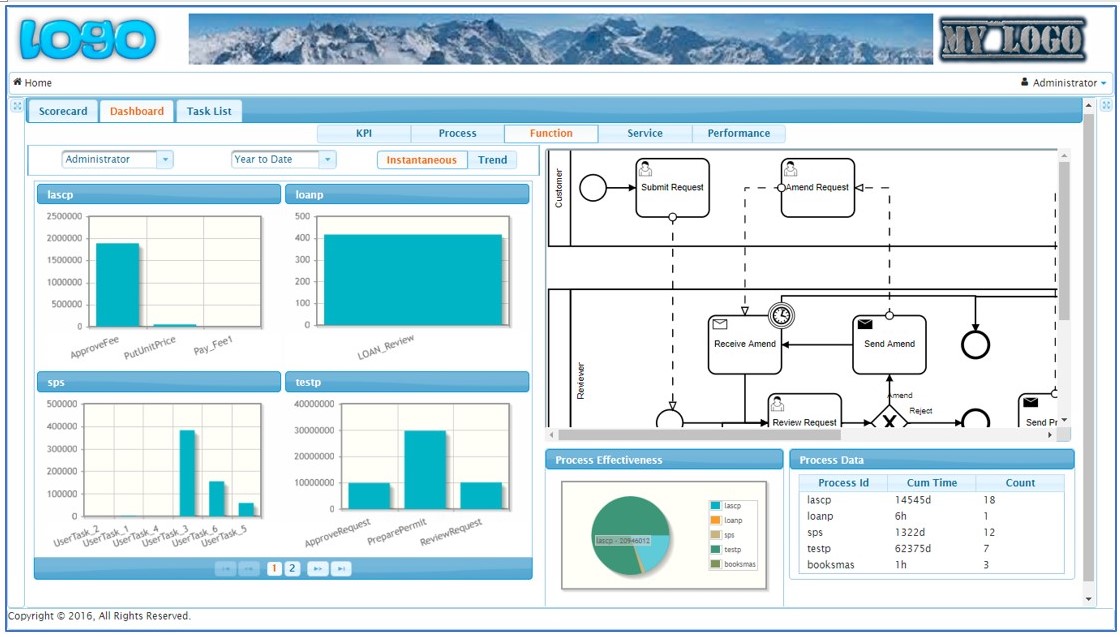Screen dimensions: 1120x637
Task: Click the Count column header
Action: 1020,483
